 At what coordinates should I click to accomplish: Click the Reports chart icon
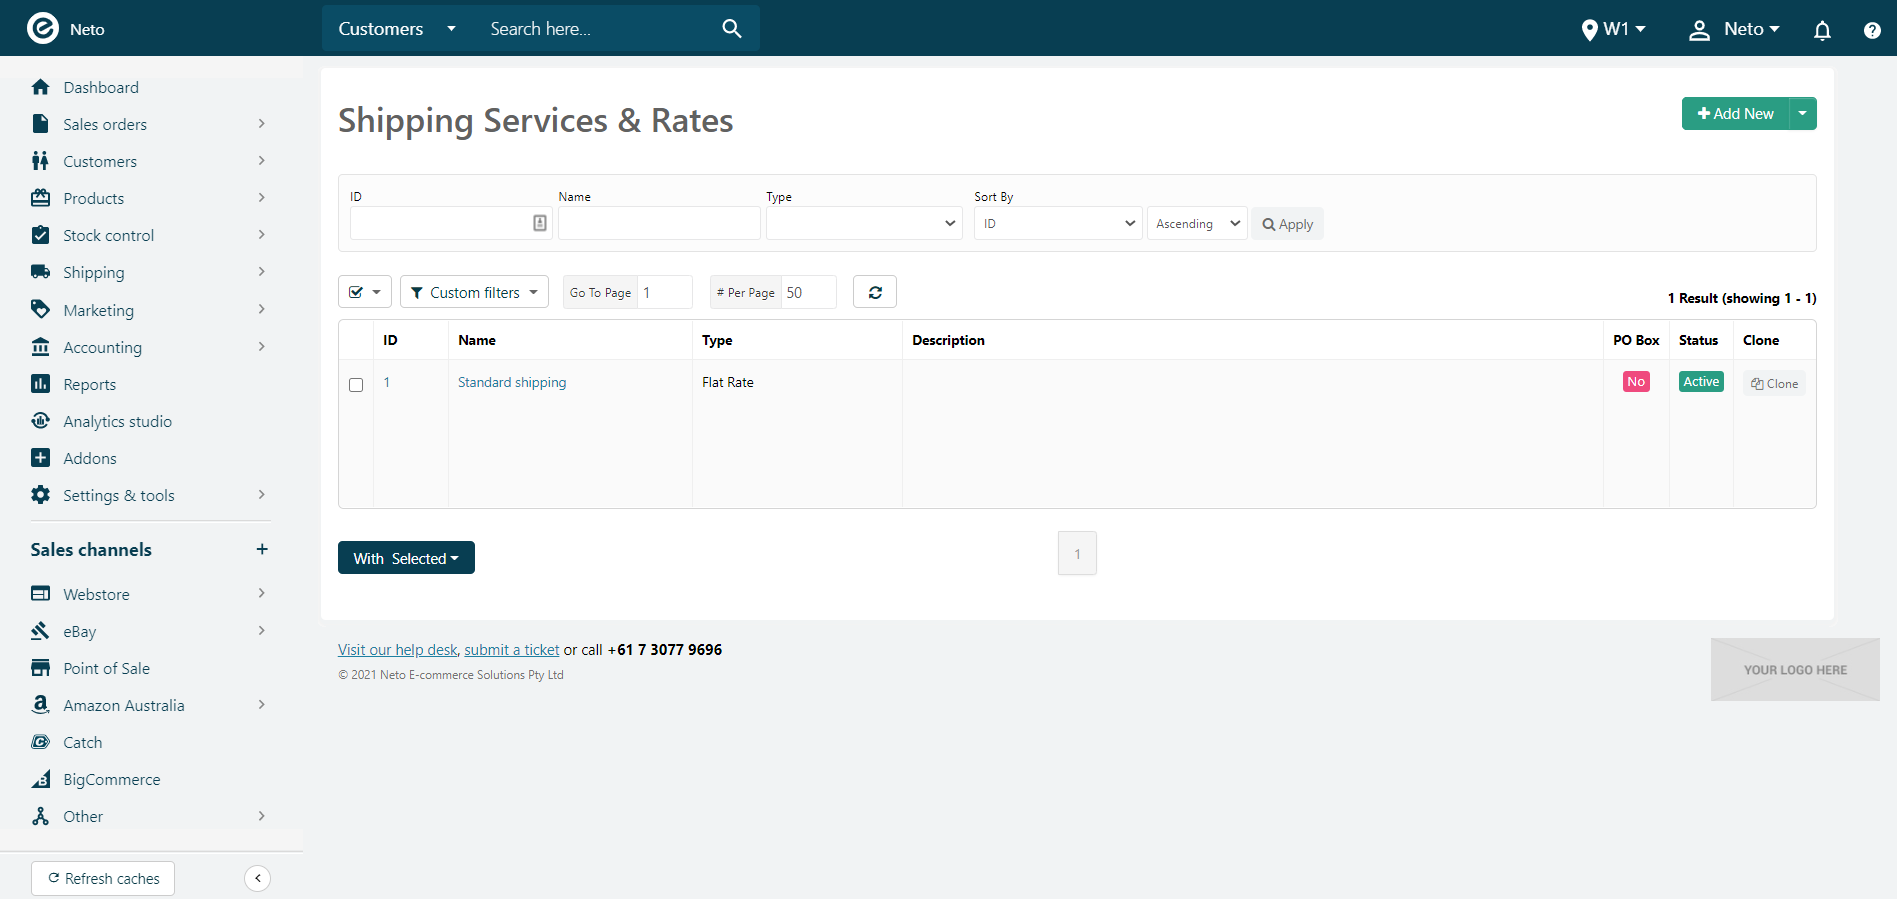(40, 384)
